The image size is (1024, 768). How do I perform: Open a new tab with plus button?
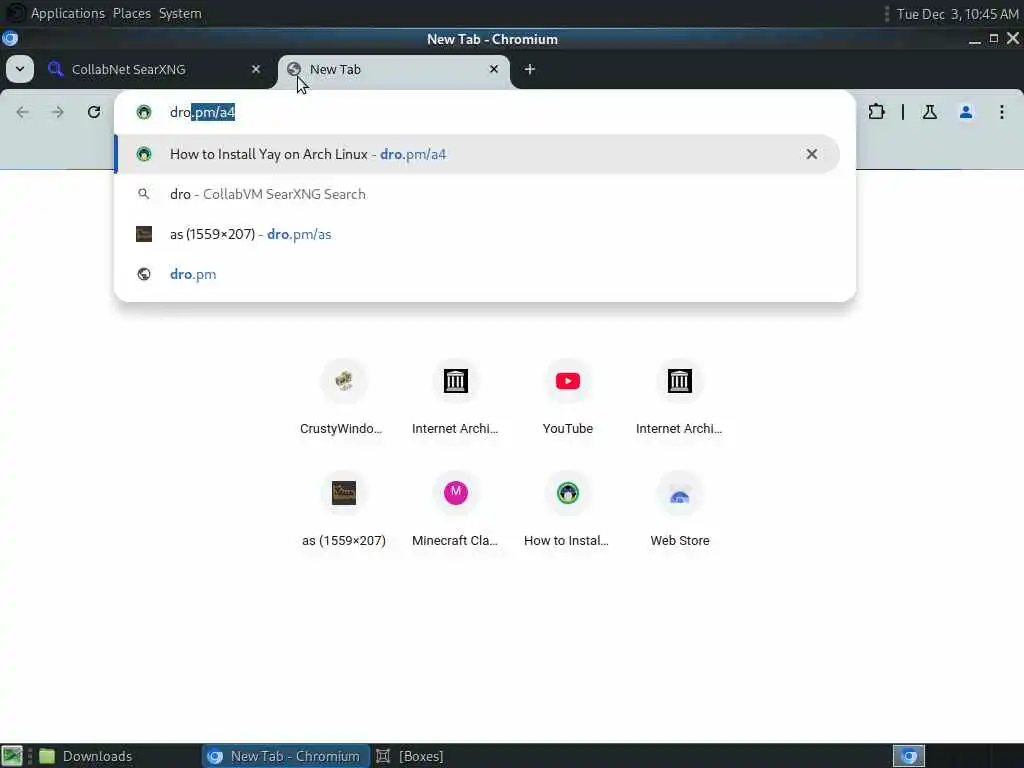click(x=530, y=69)
